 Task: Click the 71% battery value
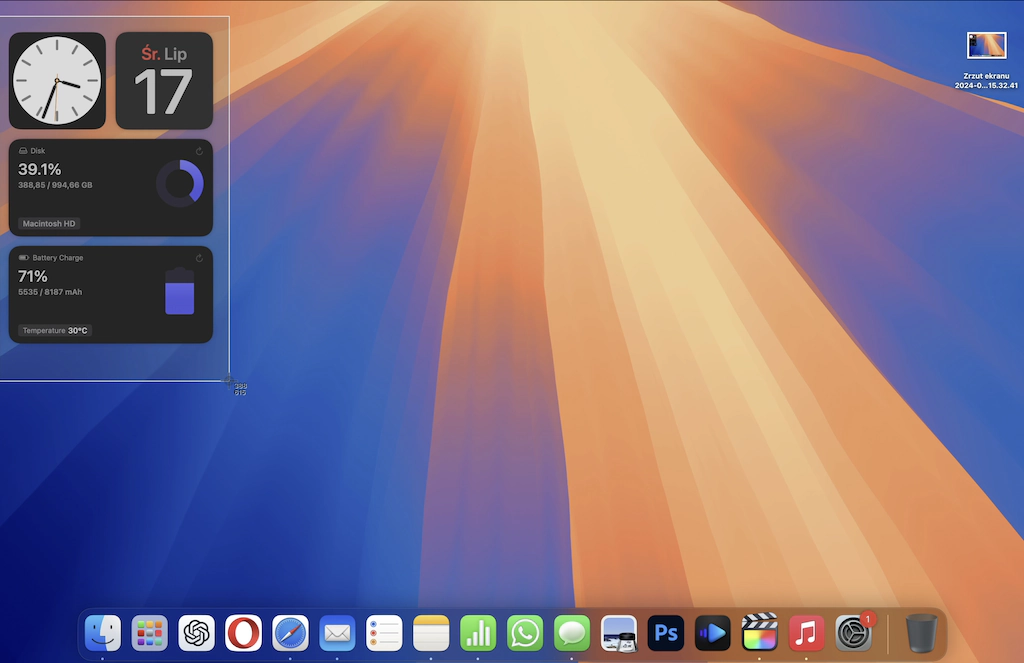(33, 276)
